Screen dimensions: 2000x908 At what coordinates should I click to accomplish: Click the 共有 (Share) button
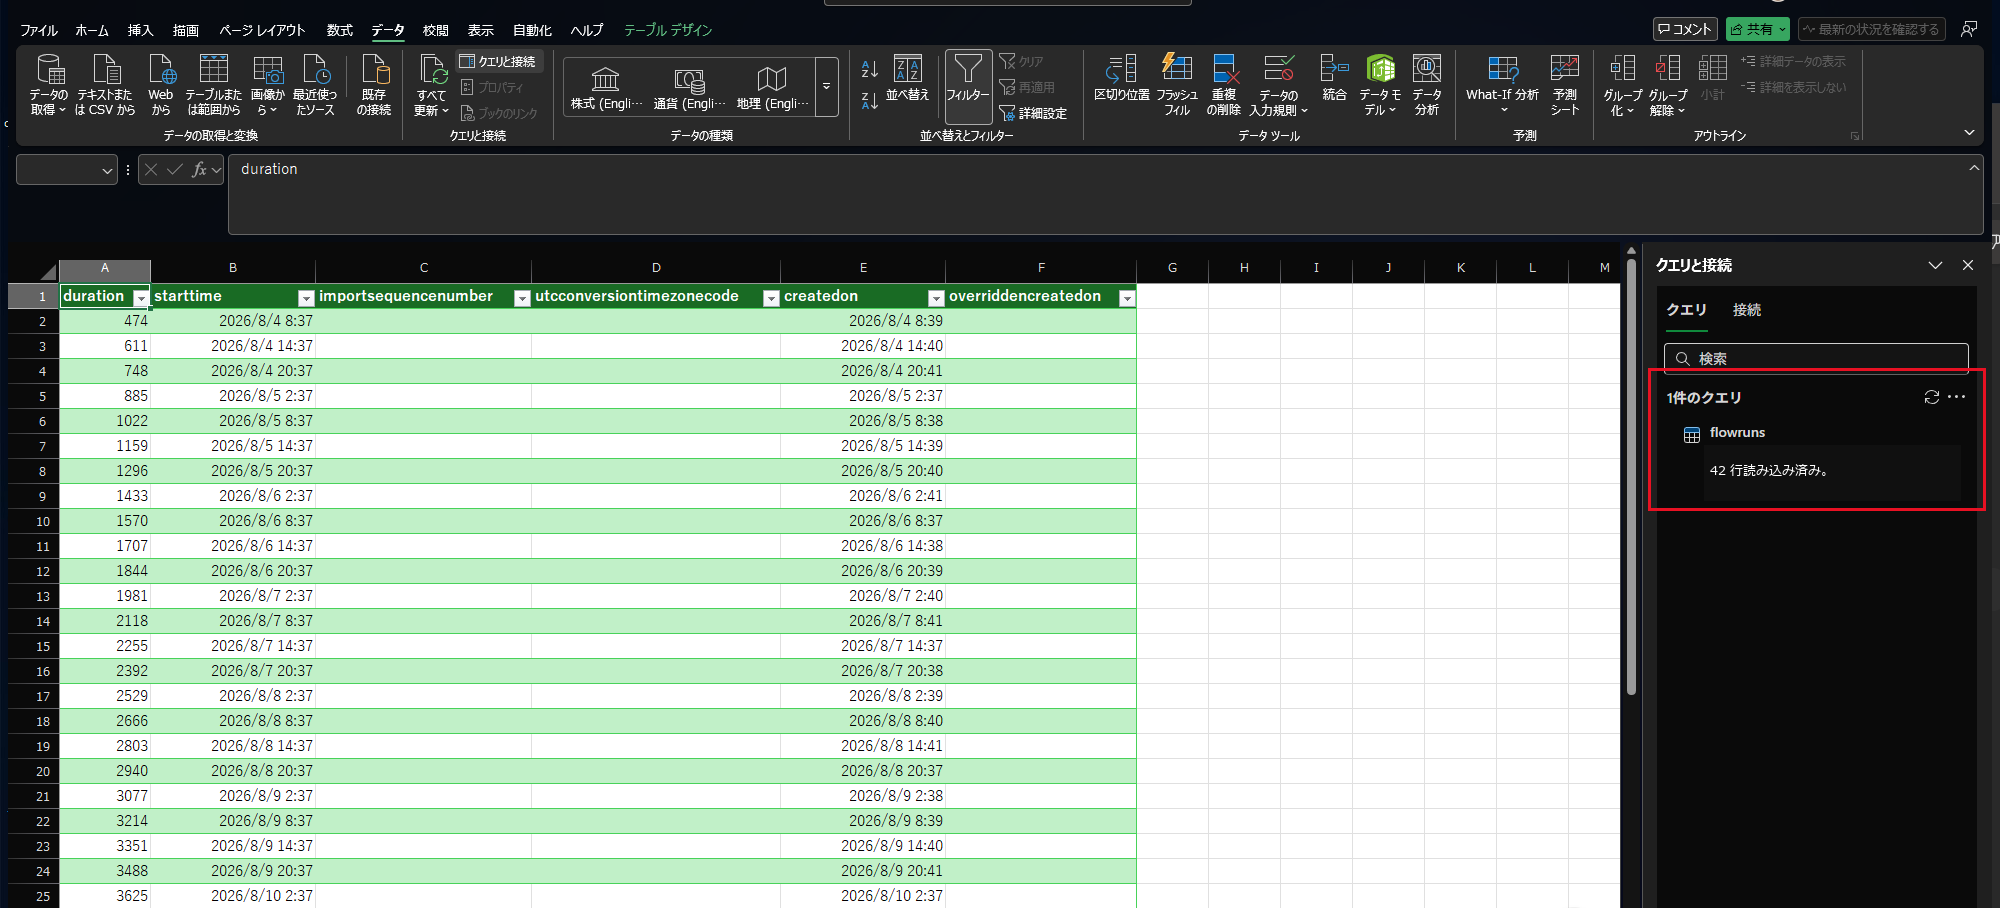[1758, 29]
